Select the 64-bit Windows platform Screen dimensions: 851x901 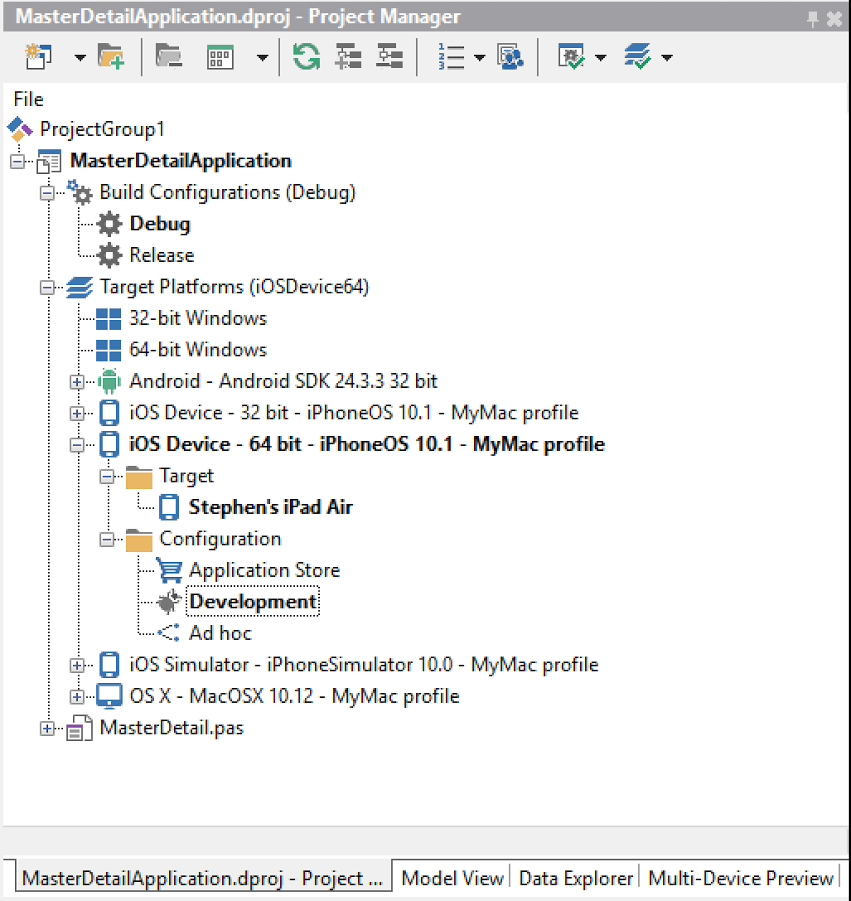click(x=198, y=349)
